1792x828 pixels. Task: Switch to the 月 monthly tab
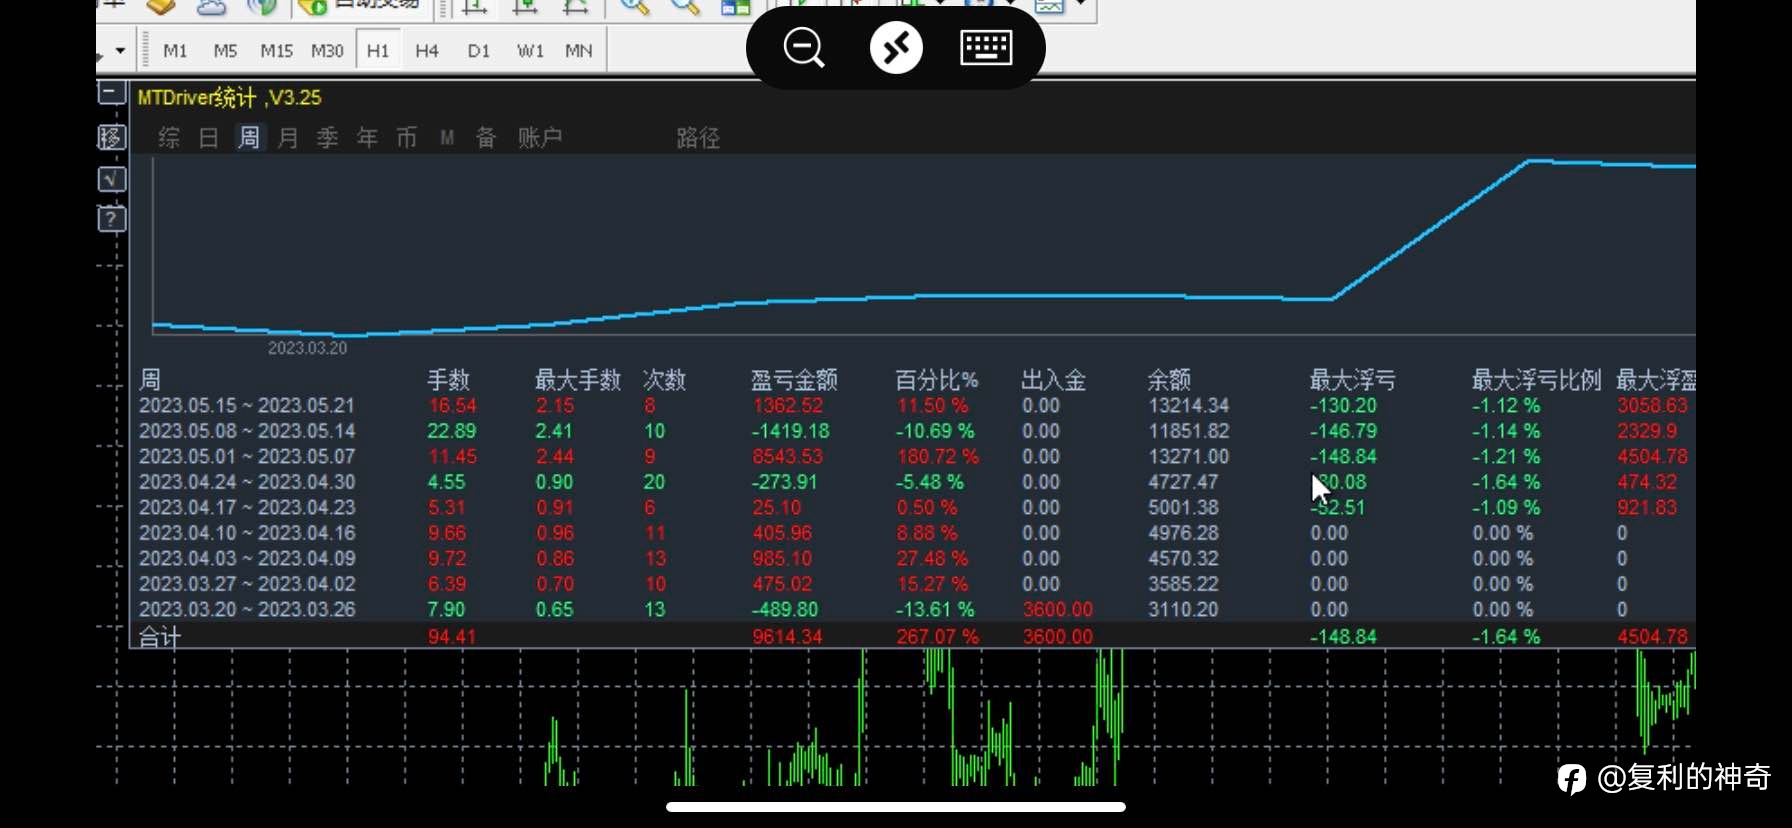click(288, 137)
